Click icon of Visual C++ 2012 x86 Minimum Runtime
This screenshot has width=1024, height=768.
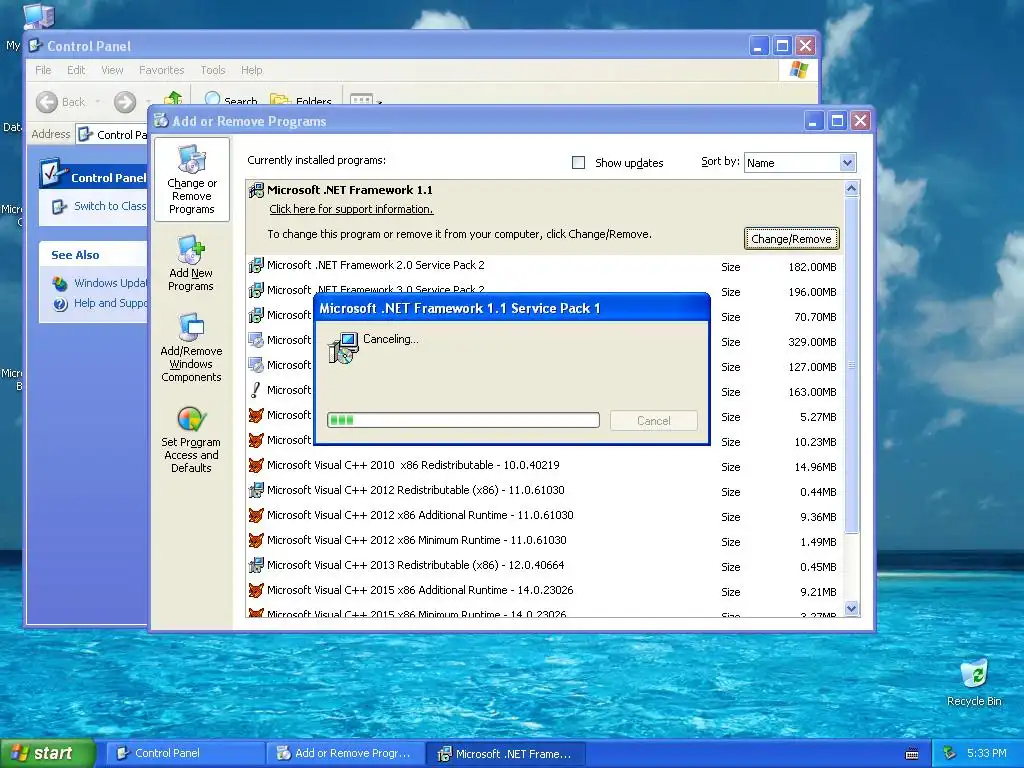click(256, 540)
